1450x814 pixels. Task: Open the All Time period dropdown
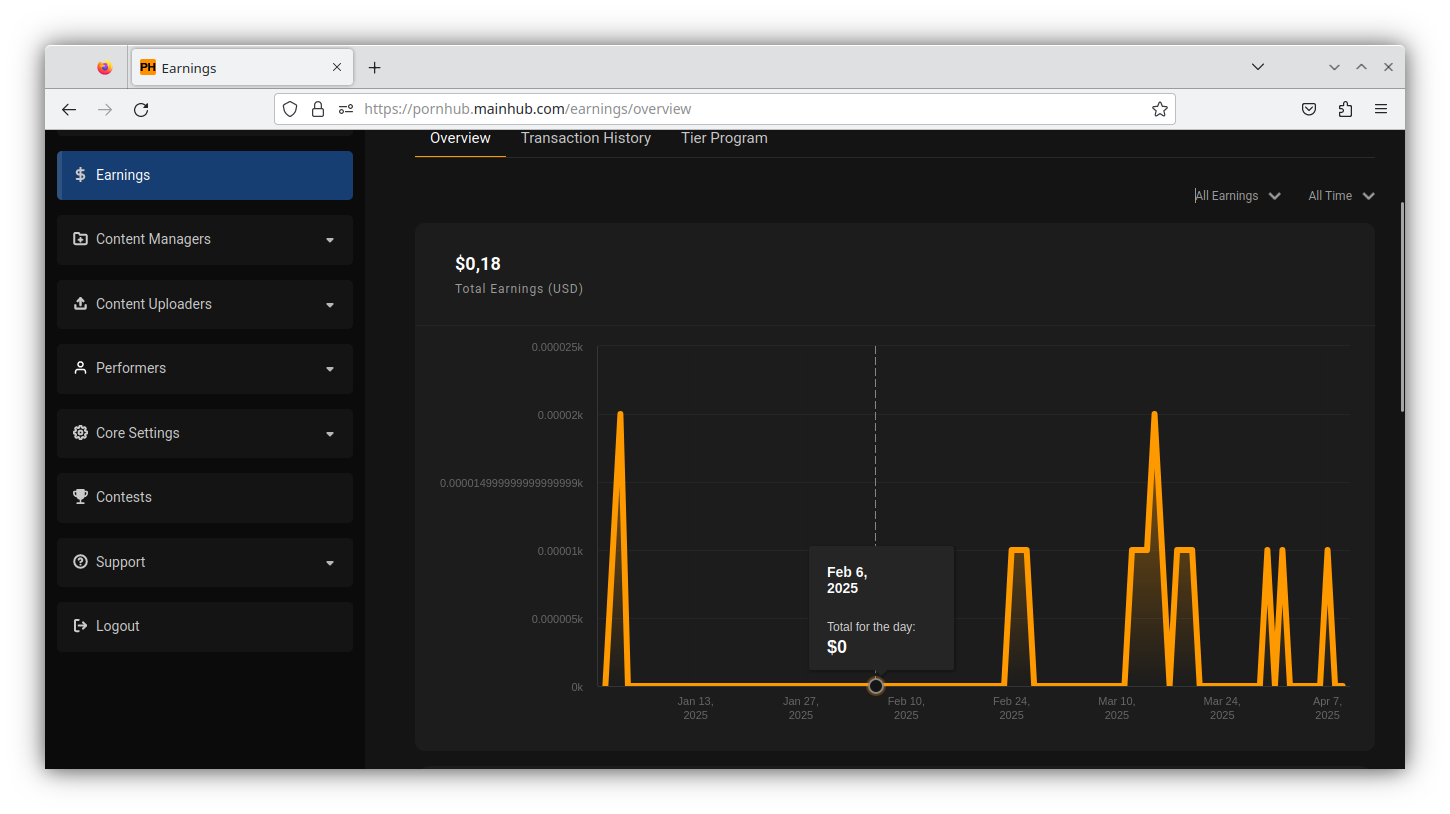(1340, 195)
